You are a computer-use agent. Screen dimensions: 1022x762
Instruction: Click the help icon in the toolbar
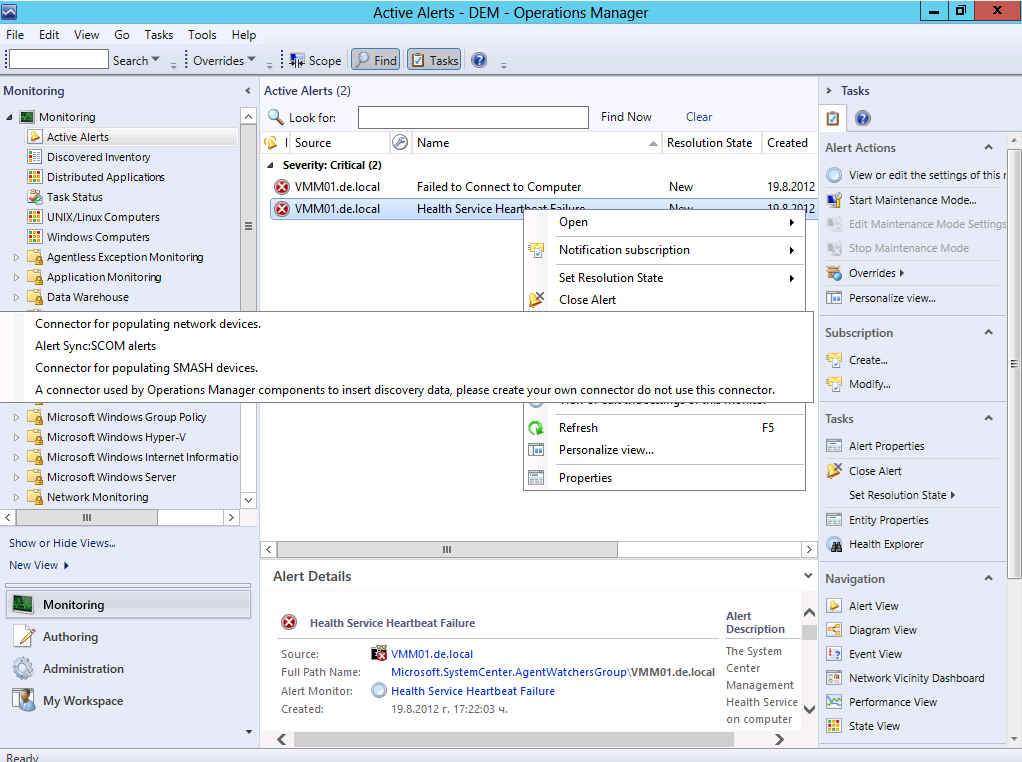pyautogui.click(x=479, y=61)
